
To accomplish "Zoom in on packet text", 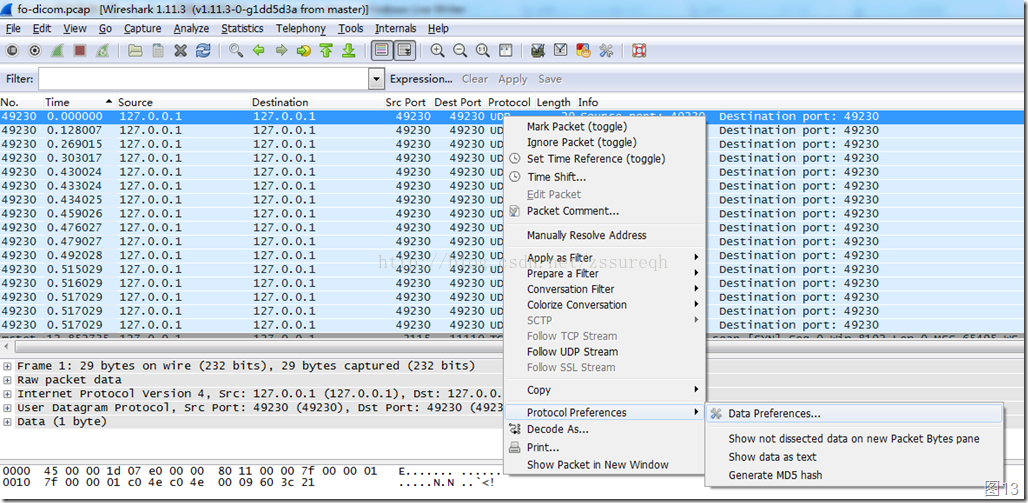I will click(x=437, y=50).
